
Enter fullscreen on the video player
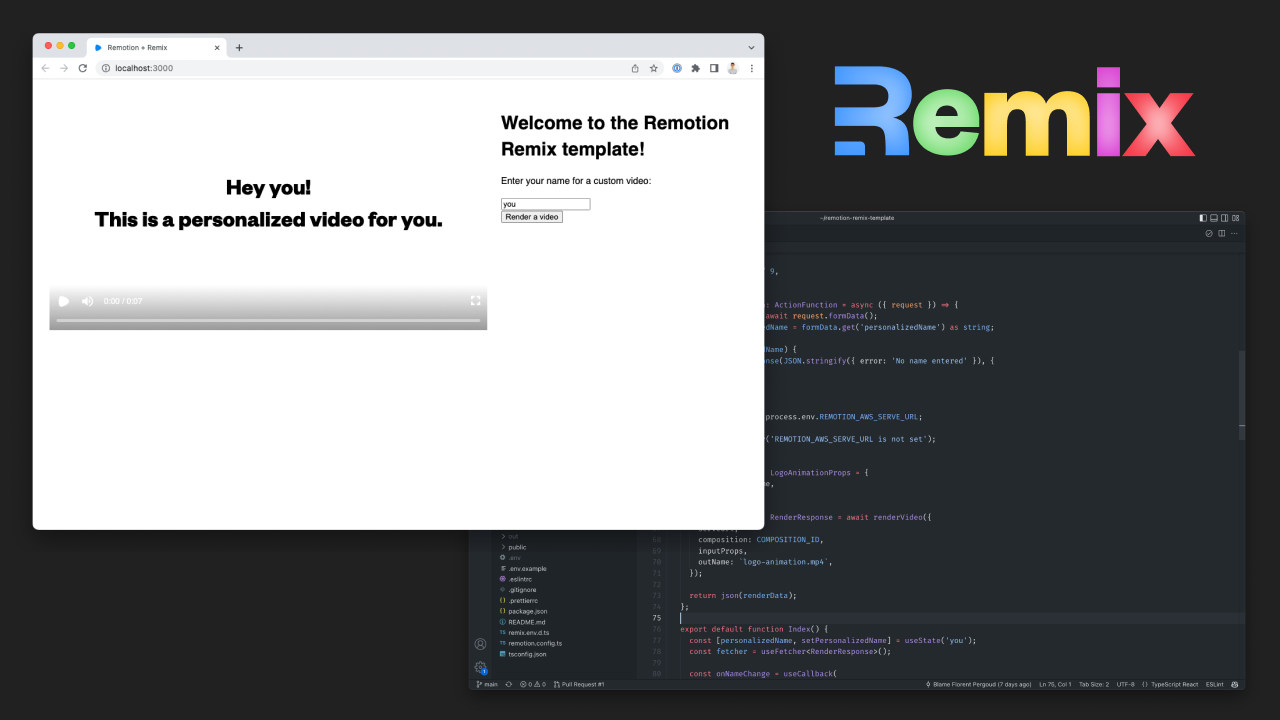476,301
